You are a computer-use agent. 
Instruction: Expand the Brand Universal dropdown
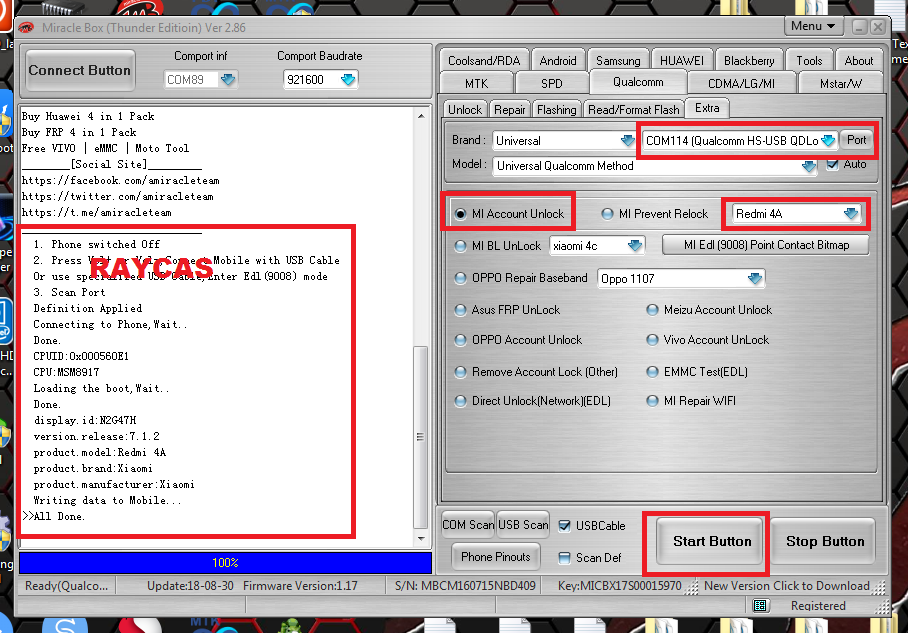coord(627,141)
